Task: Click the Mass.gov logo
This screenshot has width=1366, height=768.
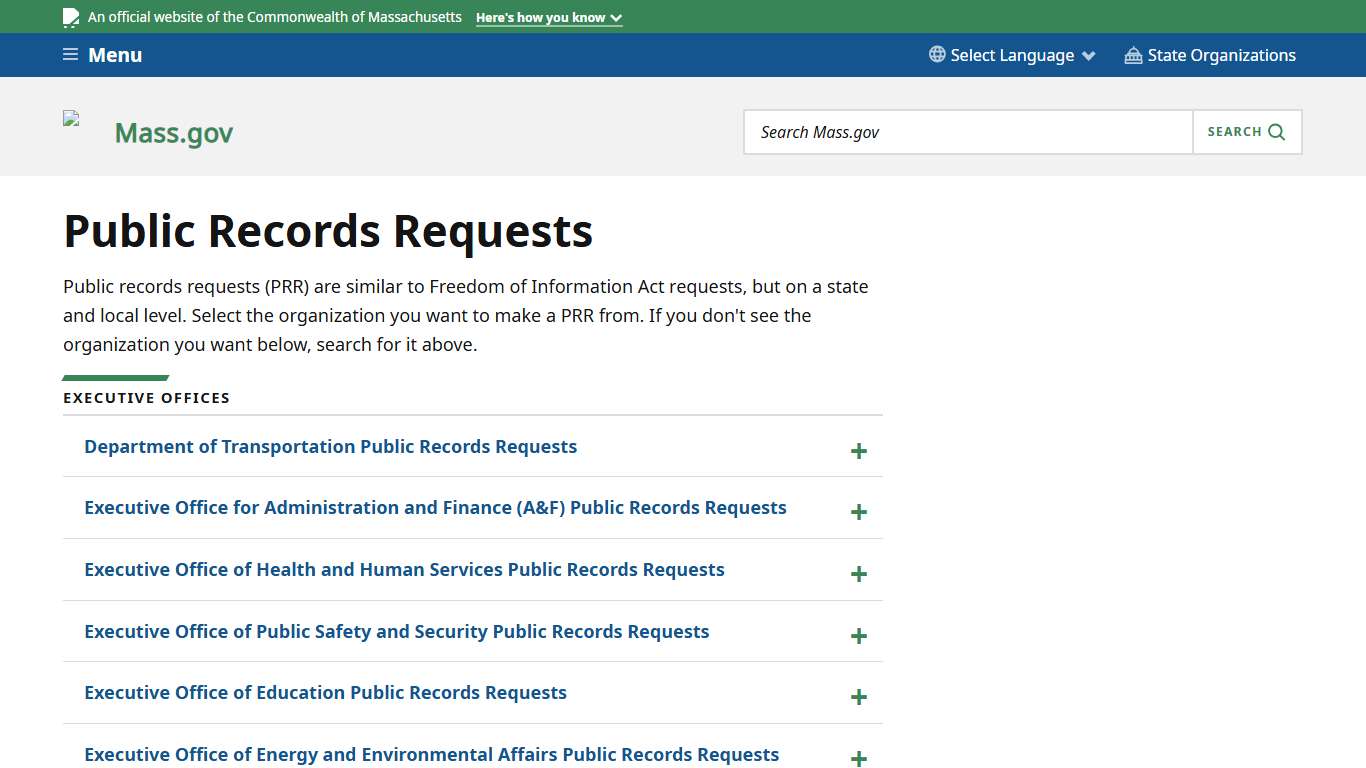Action: 173,131
